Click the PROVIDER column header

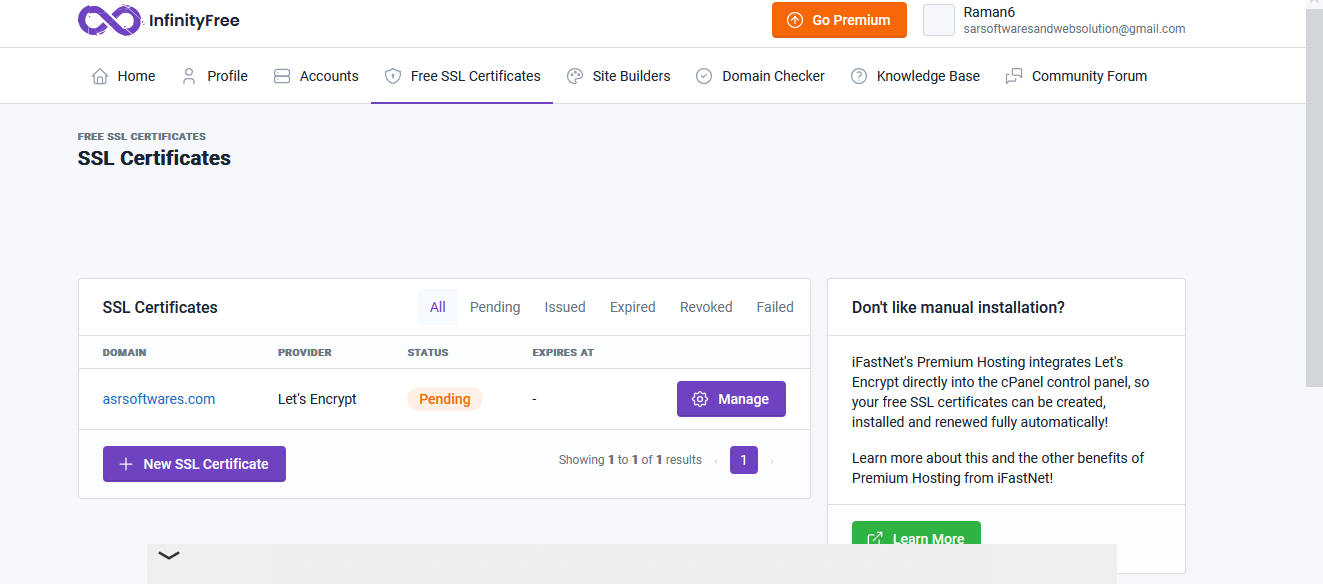pos(305,353)
